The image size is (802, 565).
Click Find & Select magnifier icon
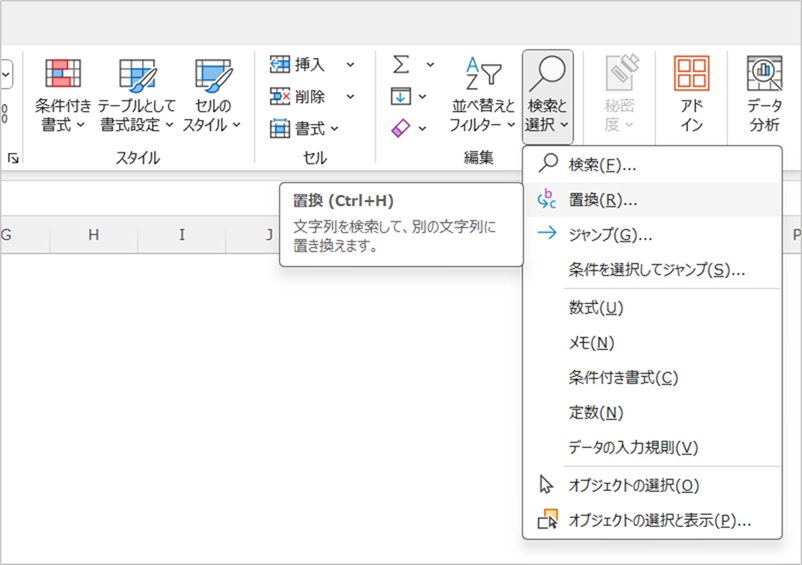547,74
